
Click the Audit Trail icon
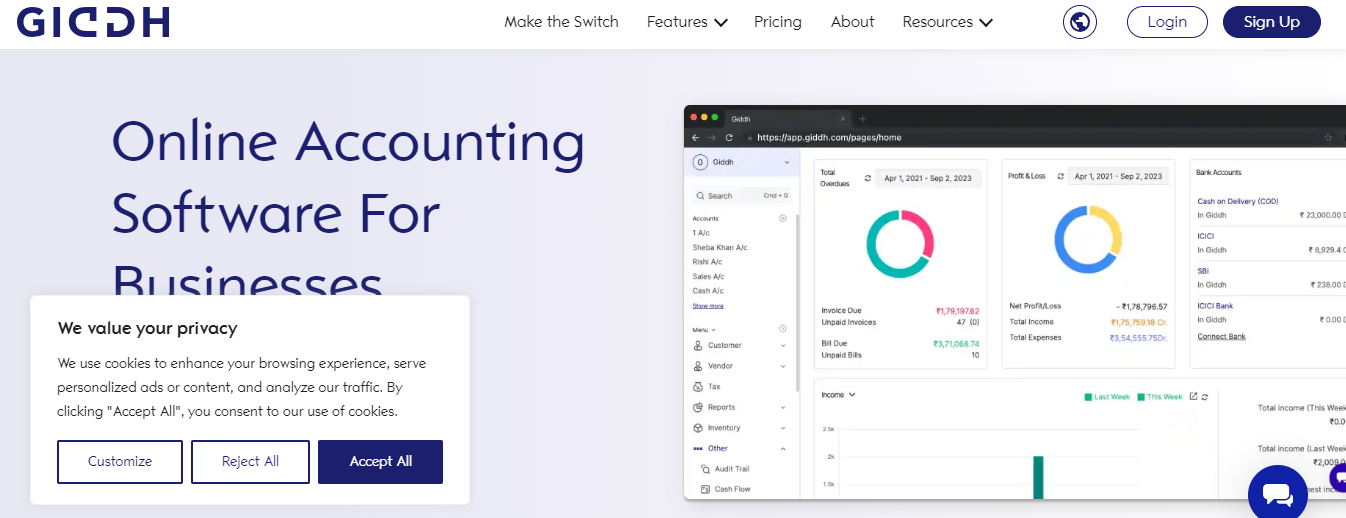click(x=705, y=469)
